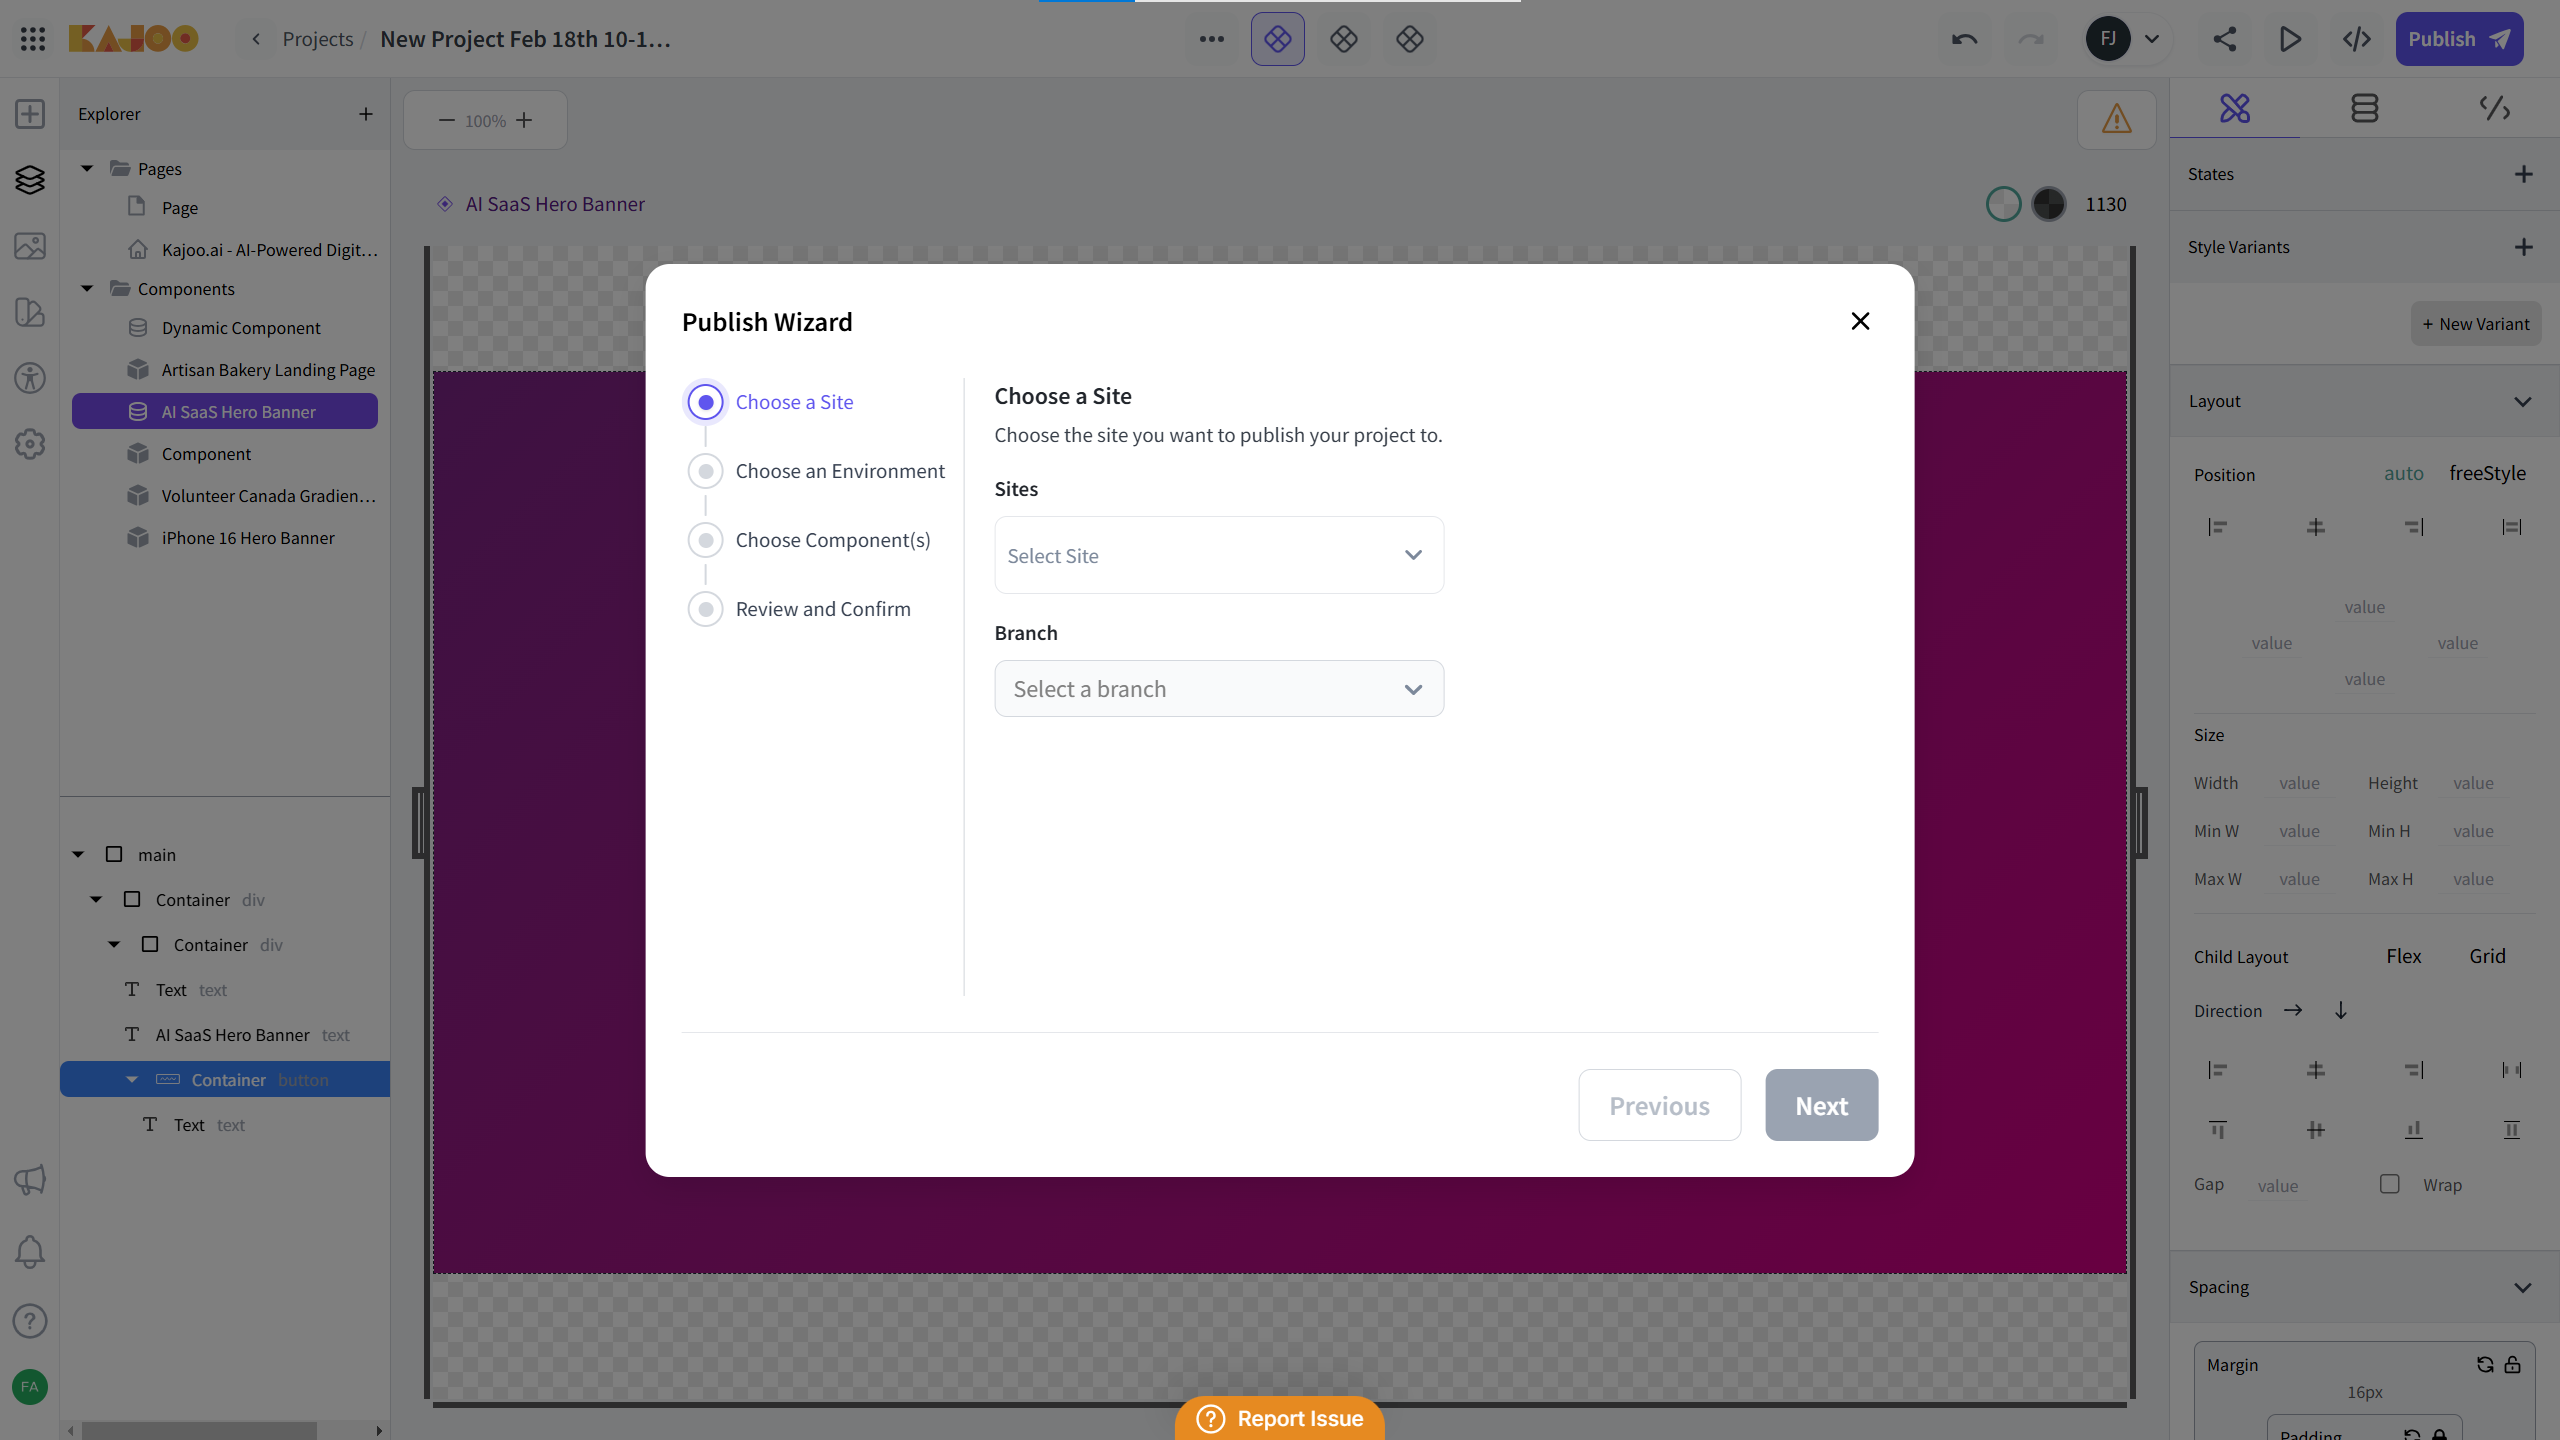Select the Artisan Bakery Landing Page item

pos(267,370)
